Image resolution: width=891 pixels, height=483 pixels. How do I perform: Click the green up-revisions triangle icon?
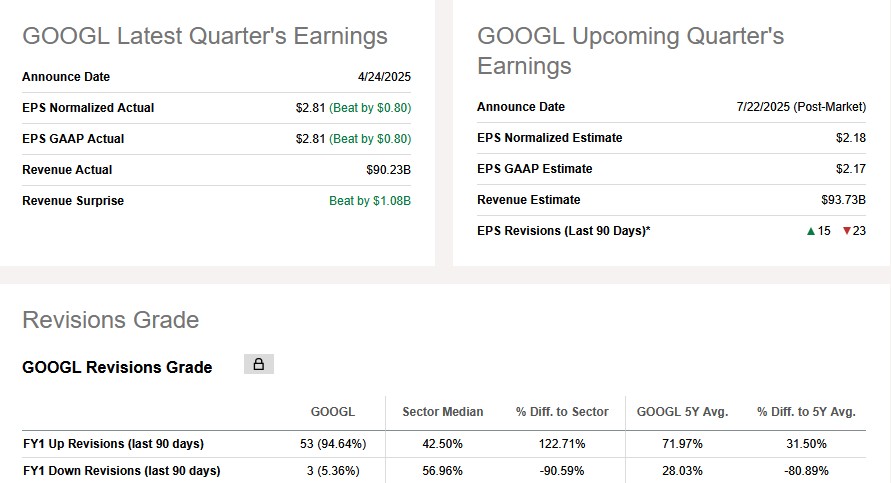click(811, 232)
